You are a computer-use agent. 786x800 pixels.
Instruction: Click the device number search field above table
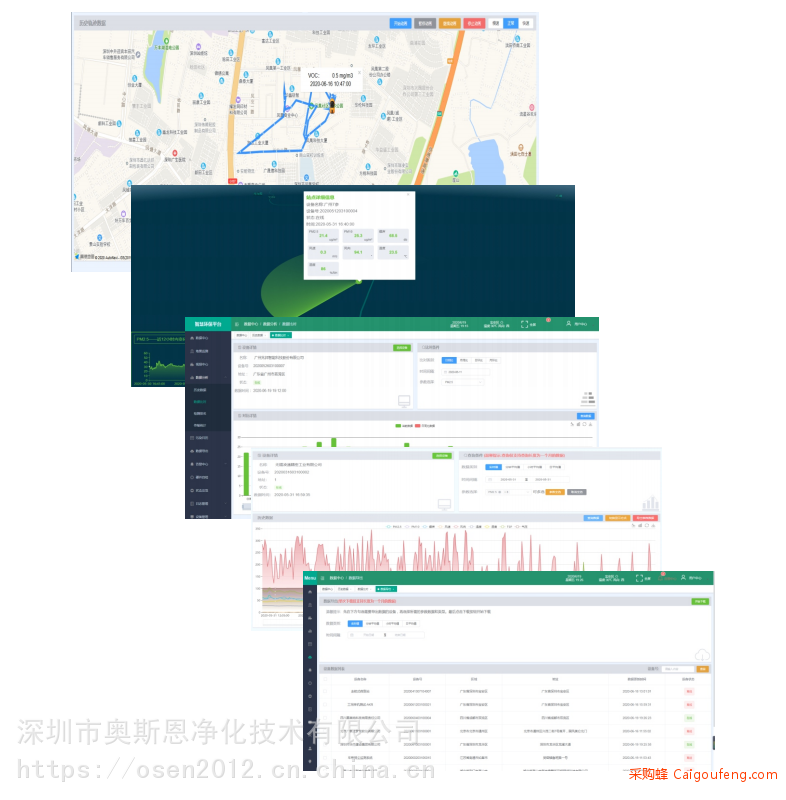click(x=678, y=669)
